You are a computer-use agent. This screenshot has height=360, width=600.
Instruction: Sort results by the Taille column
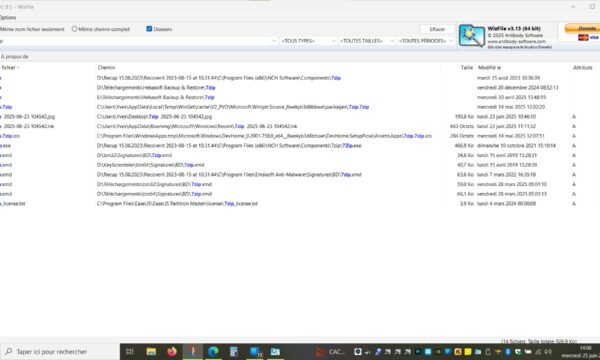coord(466,68)
